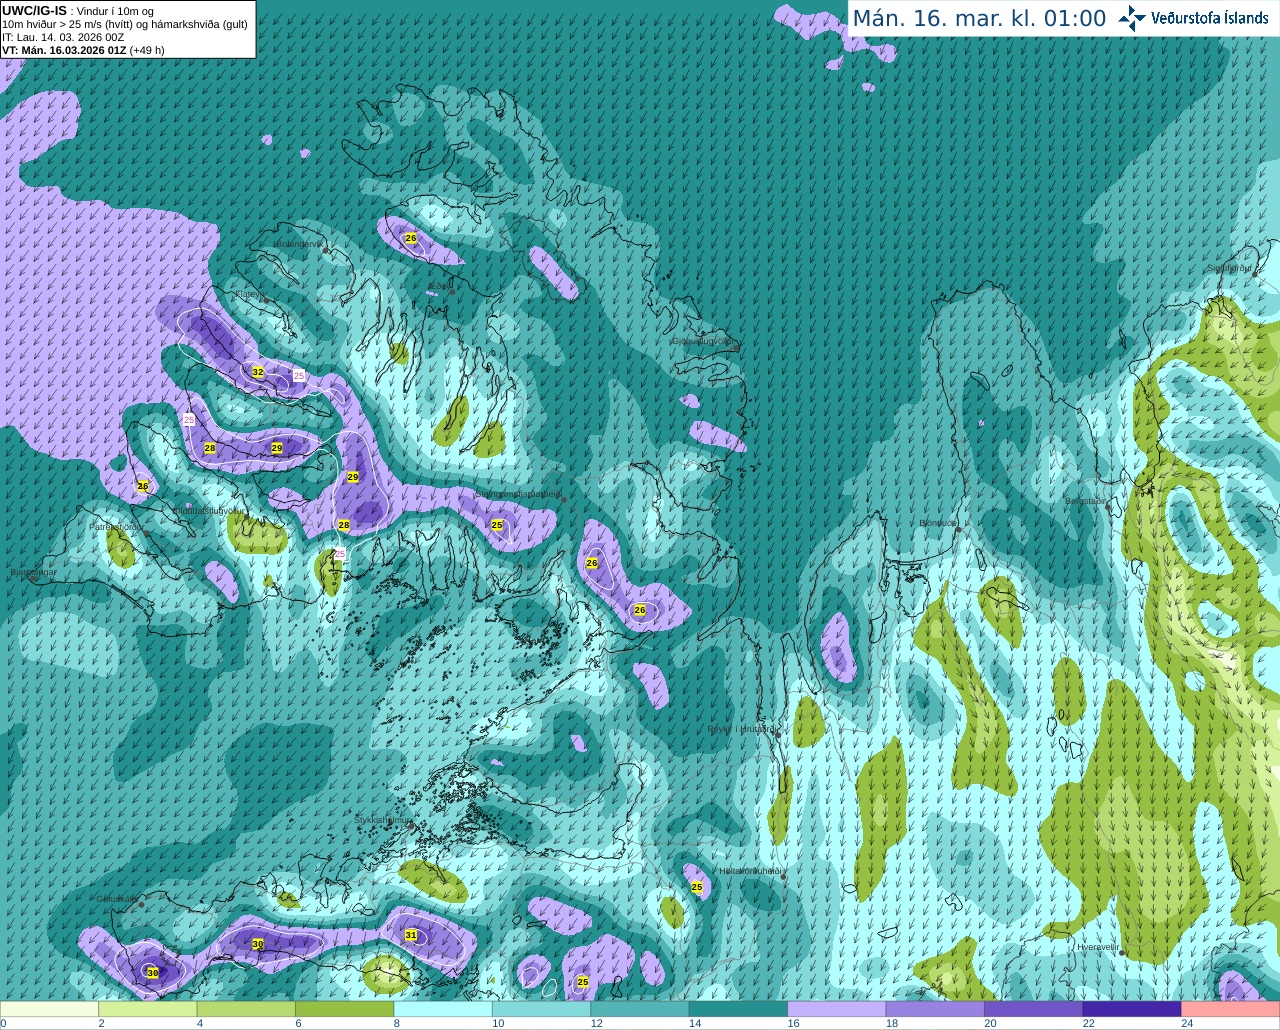Click the Flateyri station label
The height and width of the screenshot is (1030, 1280).
(x=249, y=295)
